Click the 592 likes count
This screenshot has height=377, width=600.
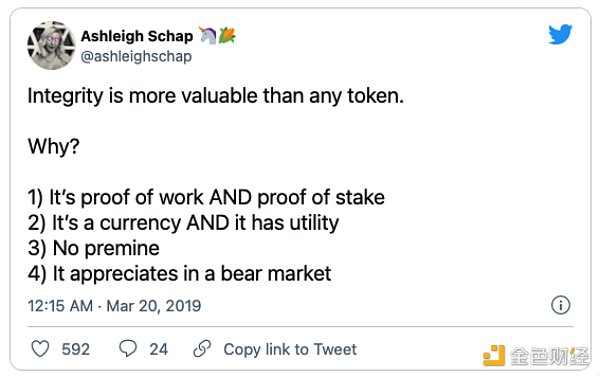tap(76, 349)
